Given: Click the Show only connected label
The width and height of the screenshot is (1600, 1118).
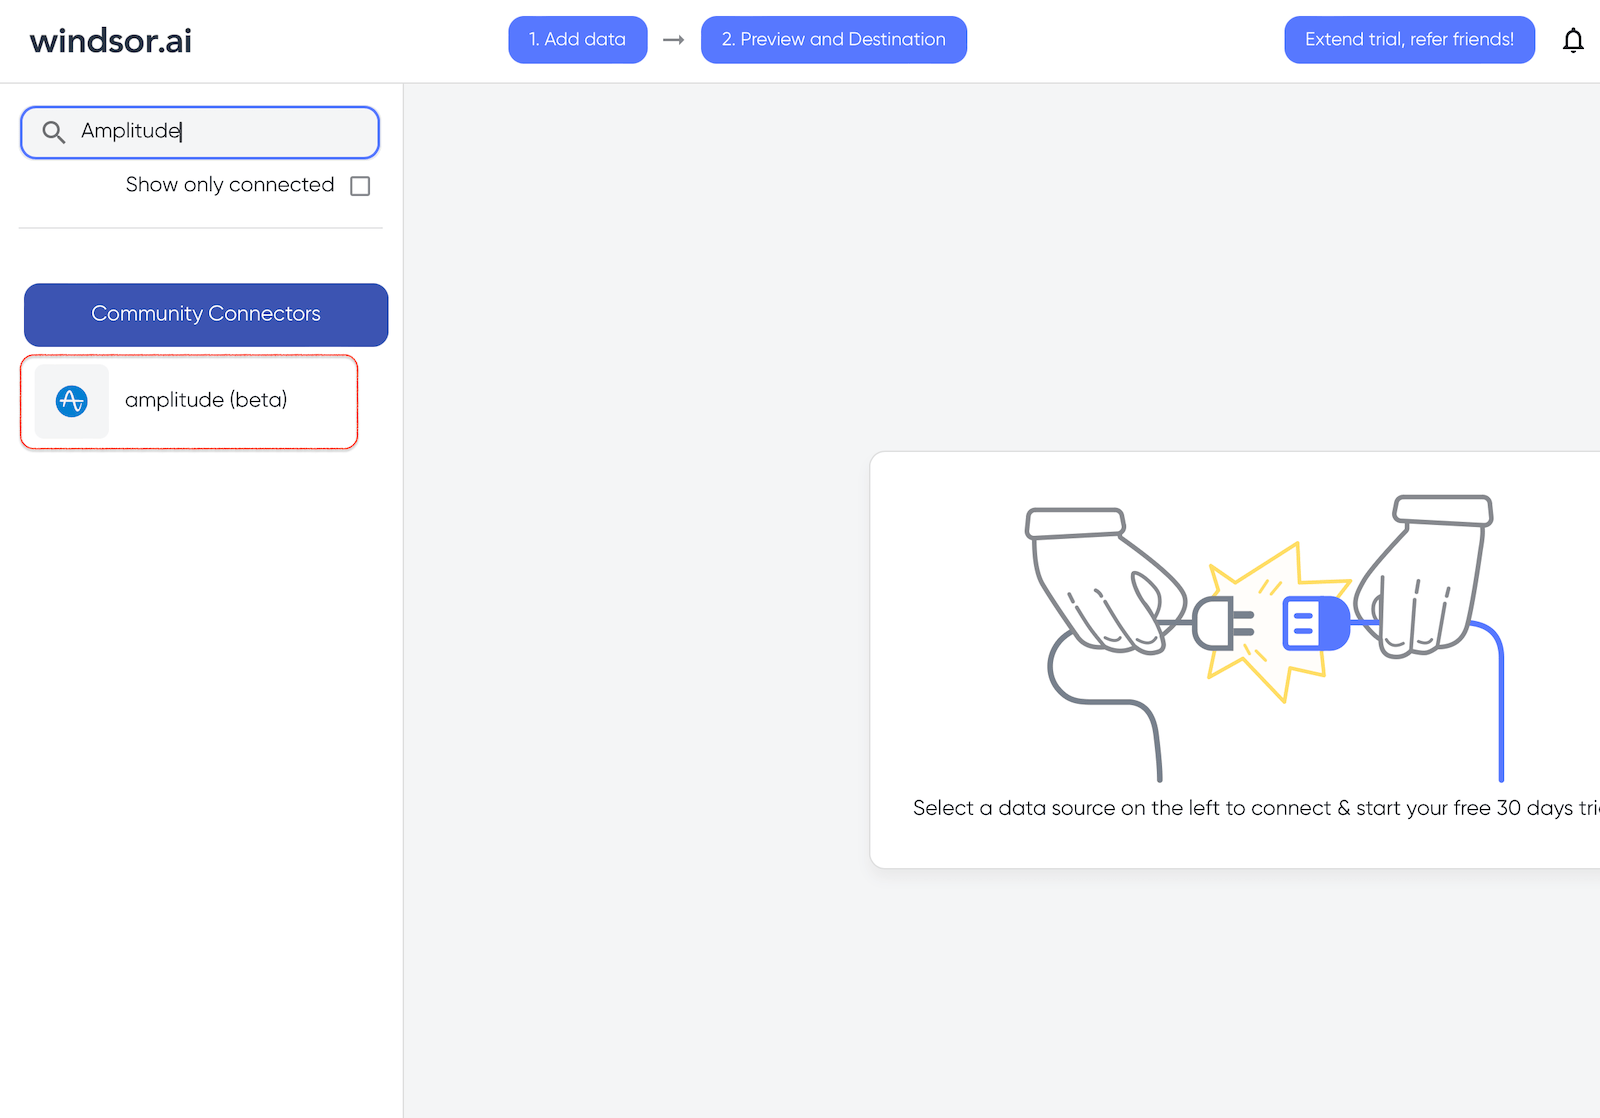Looking at the screenshot, I should 230,185.
